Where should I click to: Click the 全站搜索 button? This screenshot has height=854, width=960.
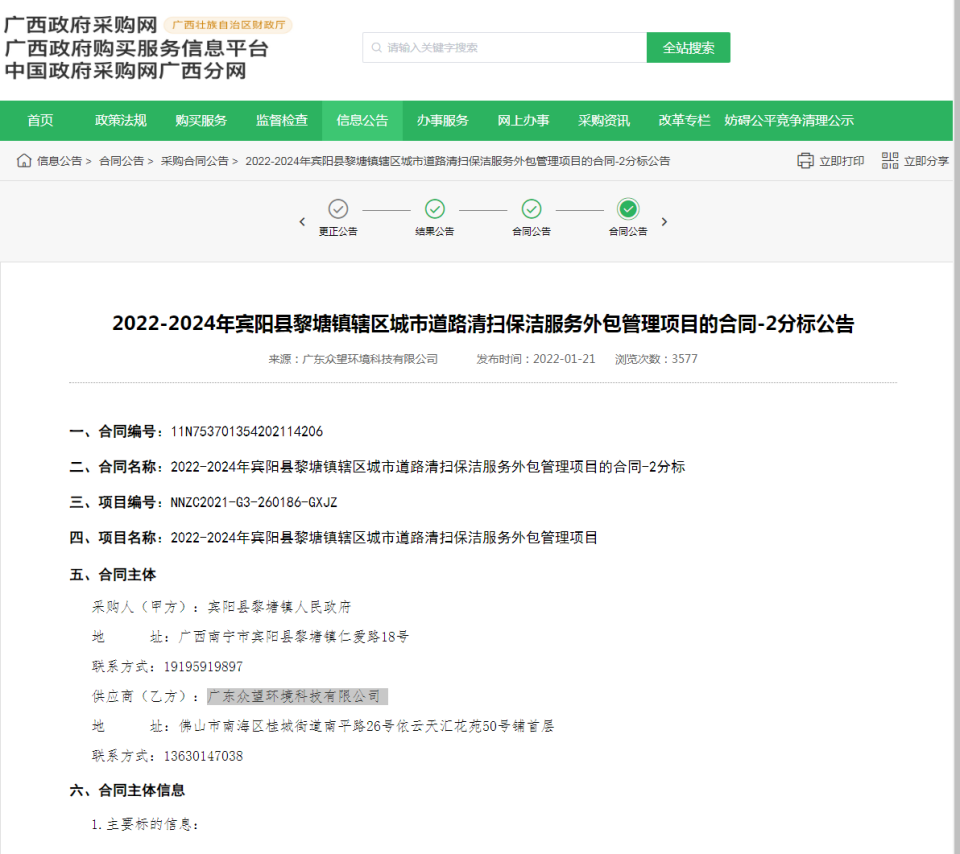pyautogui.click(x=688, y=48)
